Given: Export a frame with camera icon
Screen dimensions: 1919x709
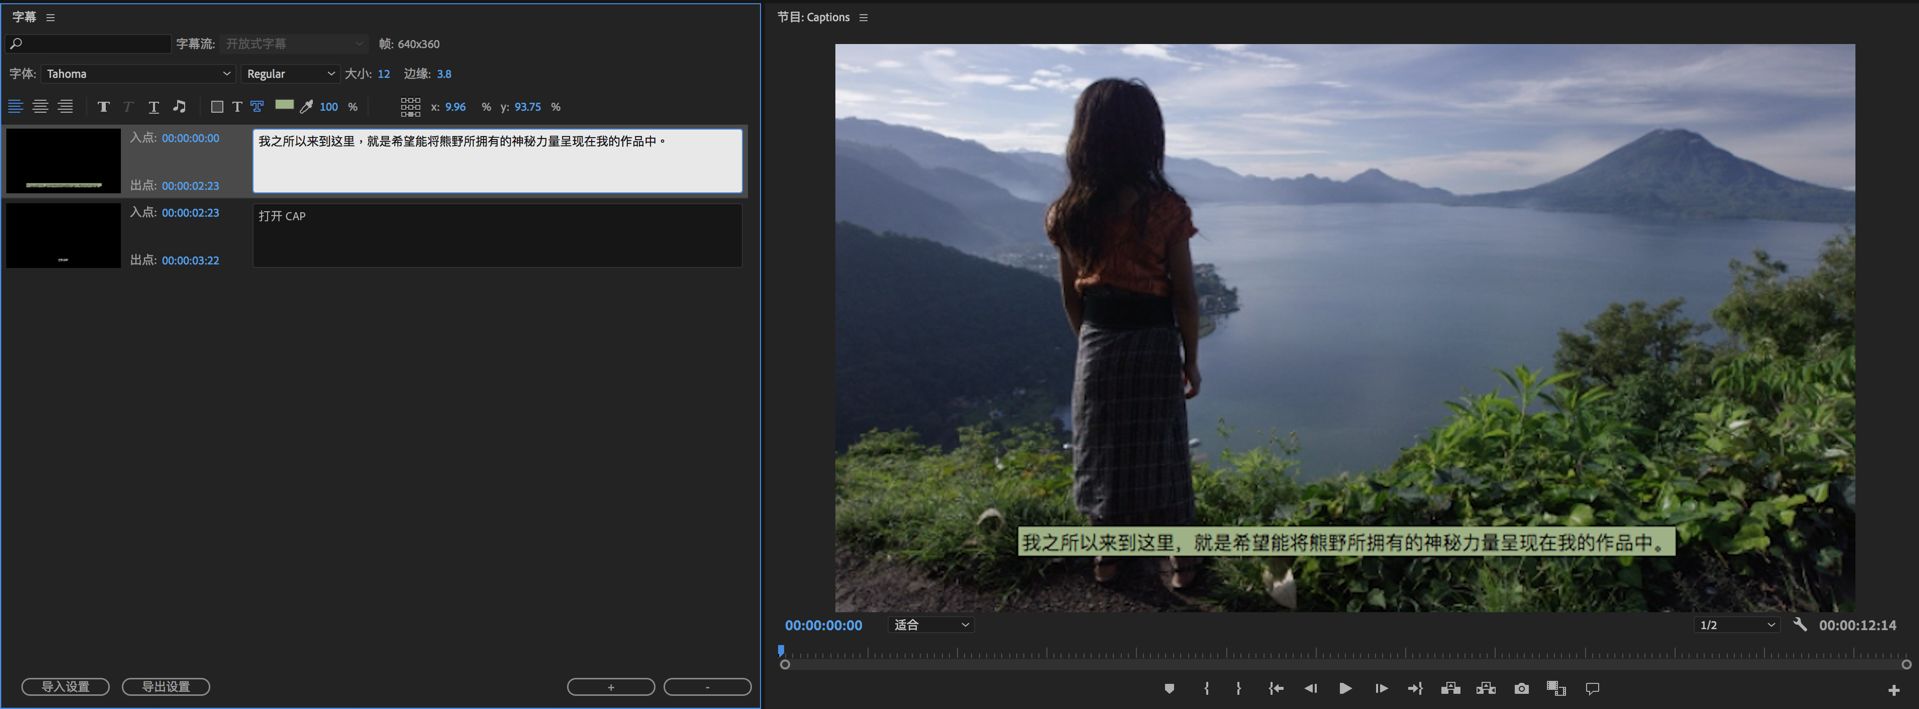Looking at the screenshot, I should click(x=1522, y=689).
